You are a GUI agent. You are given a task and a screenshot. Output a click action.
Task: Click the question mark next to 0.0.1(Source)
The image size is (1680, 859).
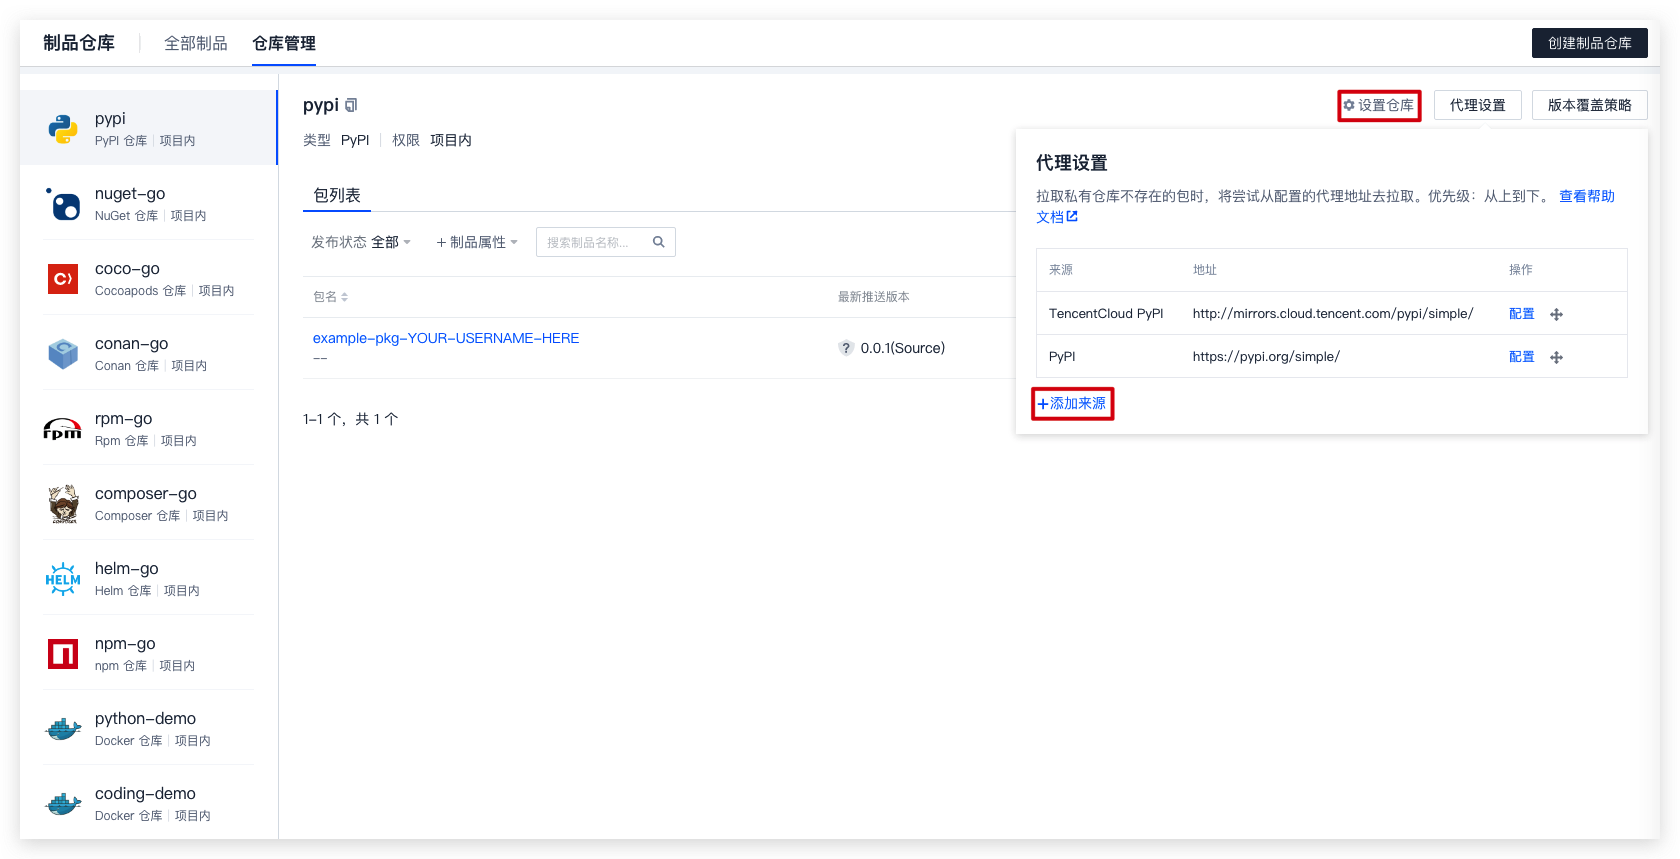click(846, 348)
